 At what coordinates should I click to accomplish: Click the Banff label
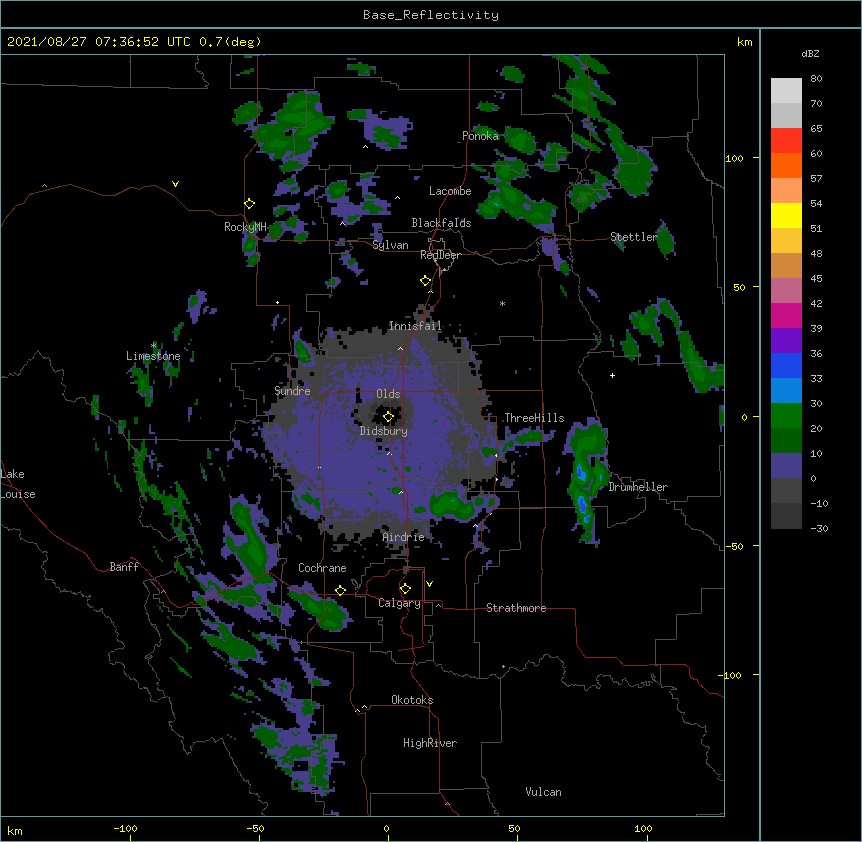tap(124, 567)
